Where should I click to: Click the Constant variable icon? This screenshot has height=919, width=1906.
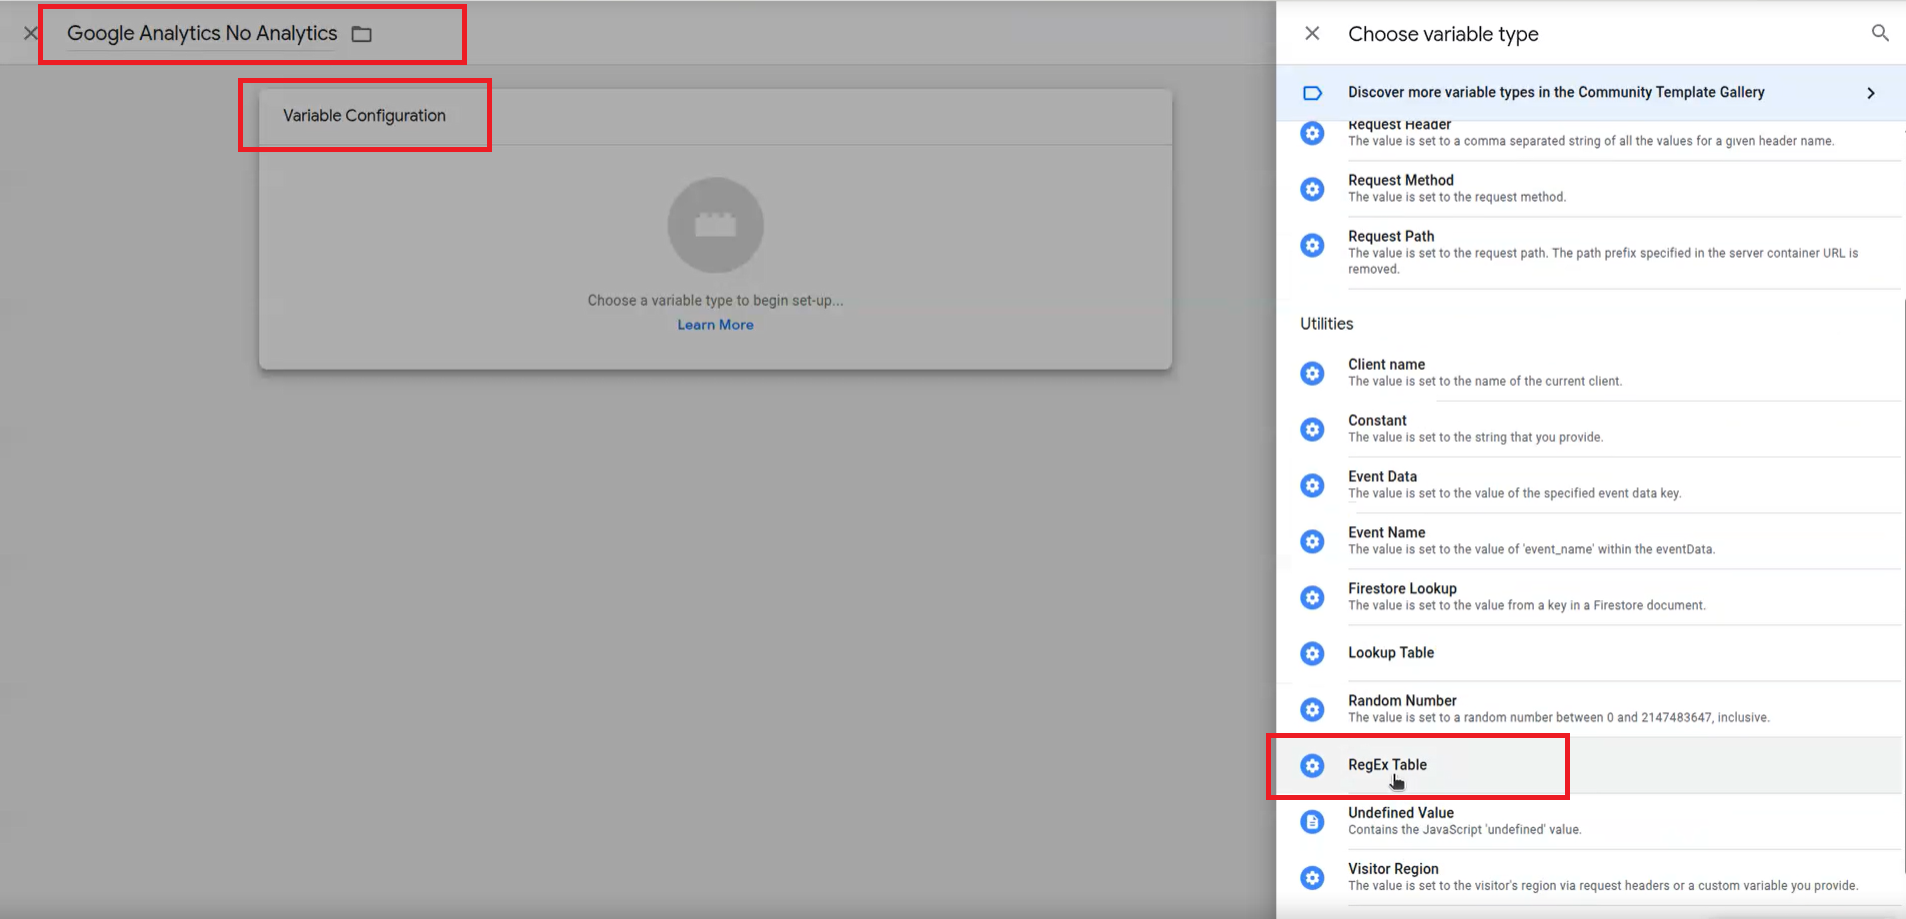(x=1312, y=429)
